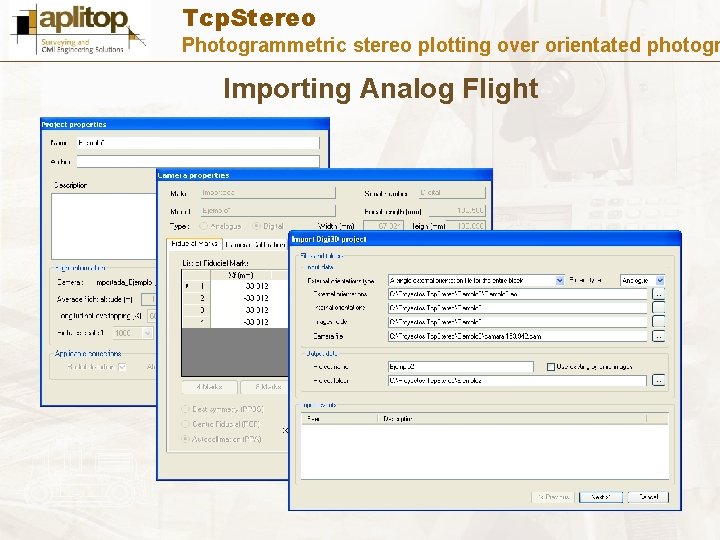The image size is (720, 540).
Task: Click the Xf (mm) column header
Action: pos(241,275)
